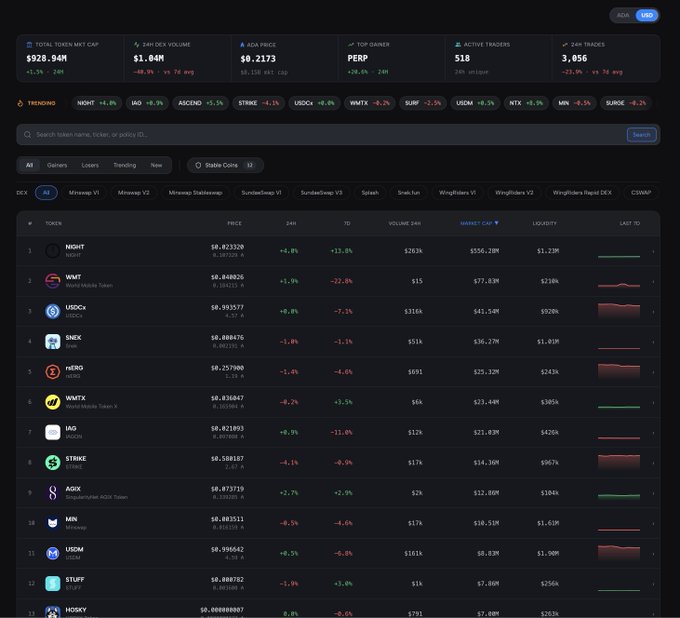
Task: Click the STUFF token logo icon
Action: 52,584
